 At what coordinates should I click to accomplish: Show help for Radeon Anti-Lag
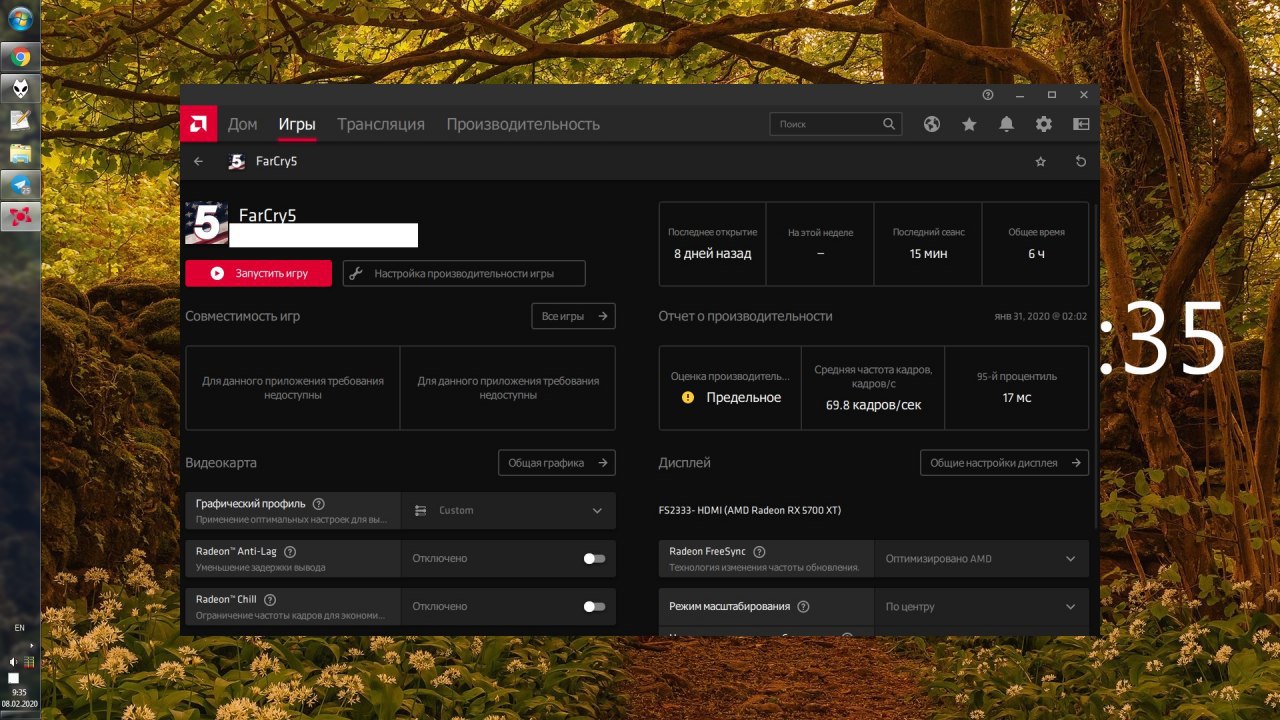(290, 551)
